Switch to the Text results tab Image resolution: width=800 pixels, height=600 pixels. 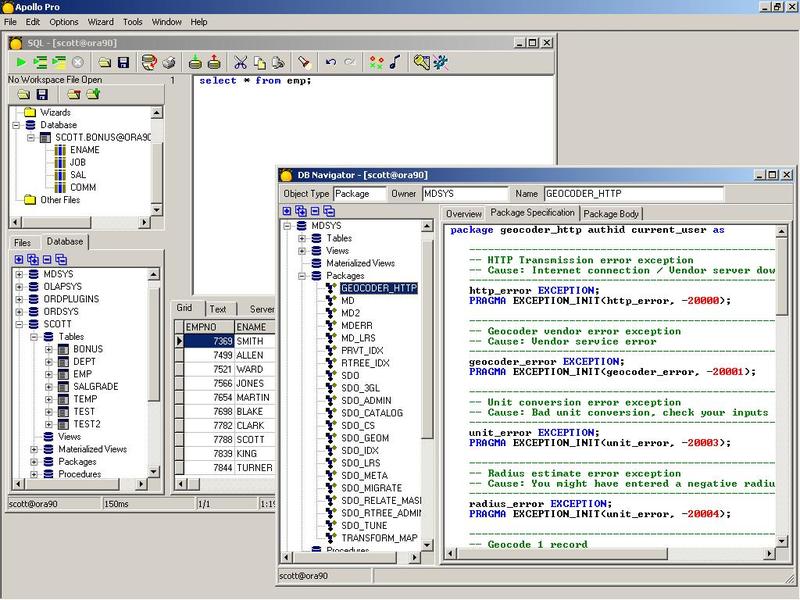point(218,309)
